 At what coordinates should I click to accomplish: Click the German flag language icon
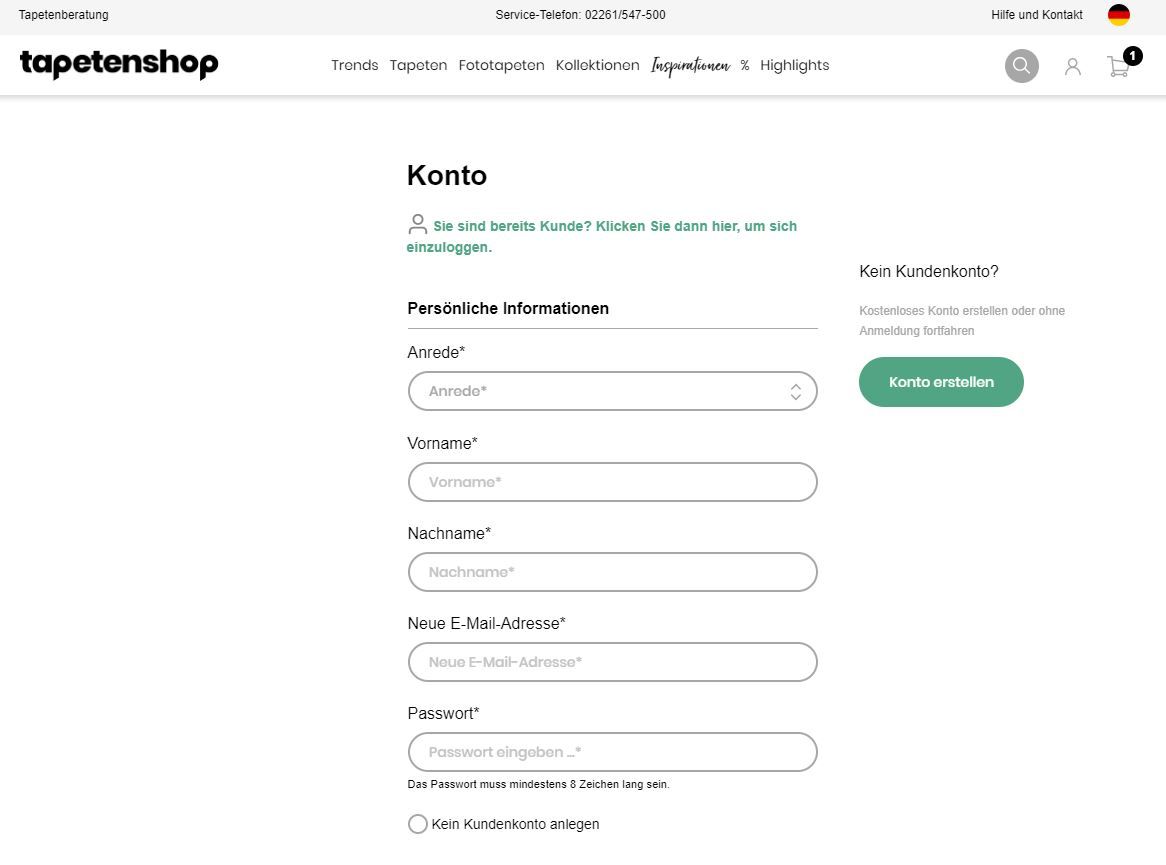[x=1119, y=15]
